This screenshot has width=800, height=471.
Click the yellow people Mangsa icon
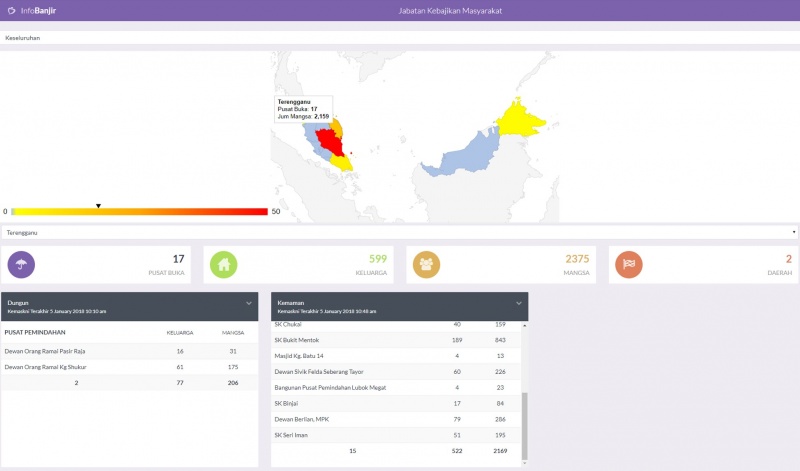point(426,264)
